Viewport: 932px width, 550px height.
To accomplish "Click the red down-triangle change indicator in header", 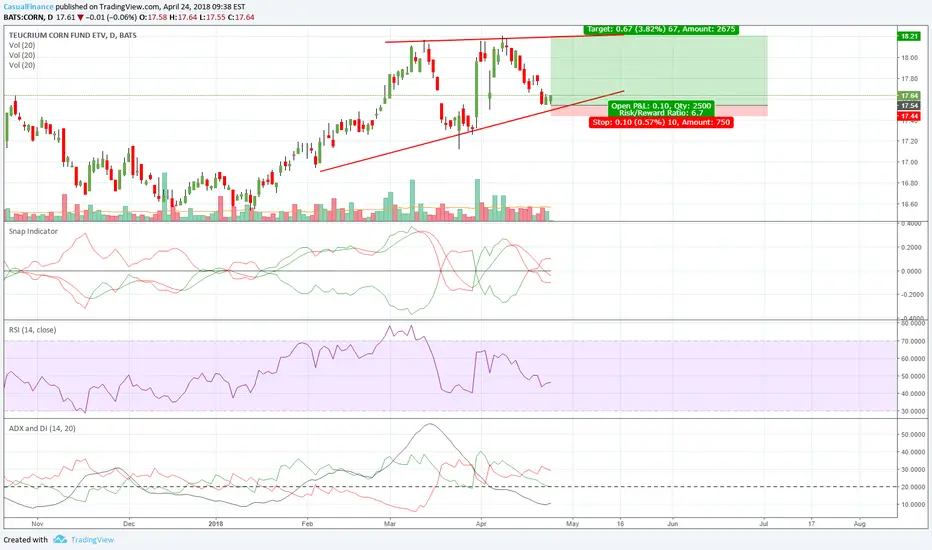I will 80,18.
